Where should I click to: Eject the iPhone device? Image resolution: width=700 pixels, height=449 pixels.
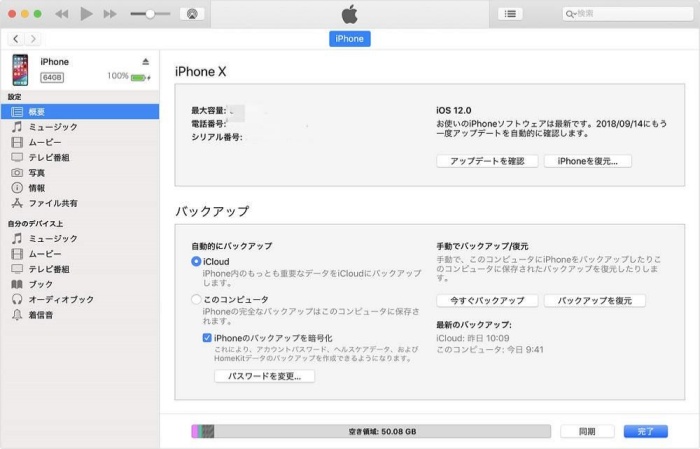(x=146, y=62)
